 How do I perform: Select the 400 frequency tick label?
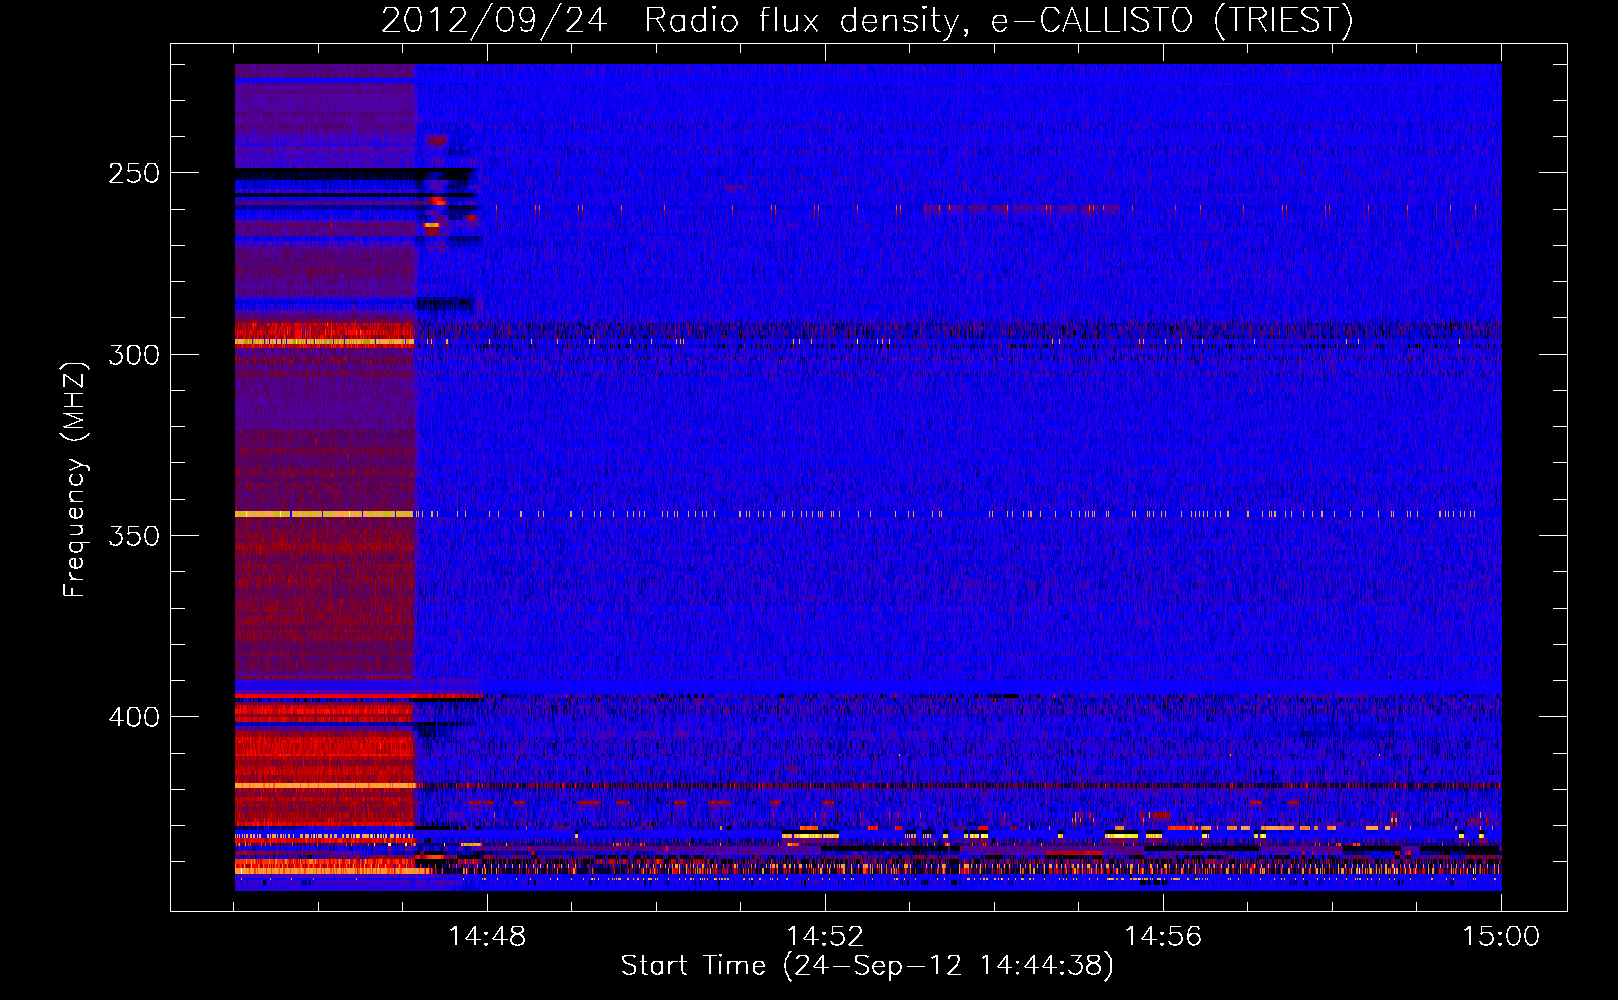(134, 717)
